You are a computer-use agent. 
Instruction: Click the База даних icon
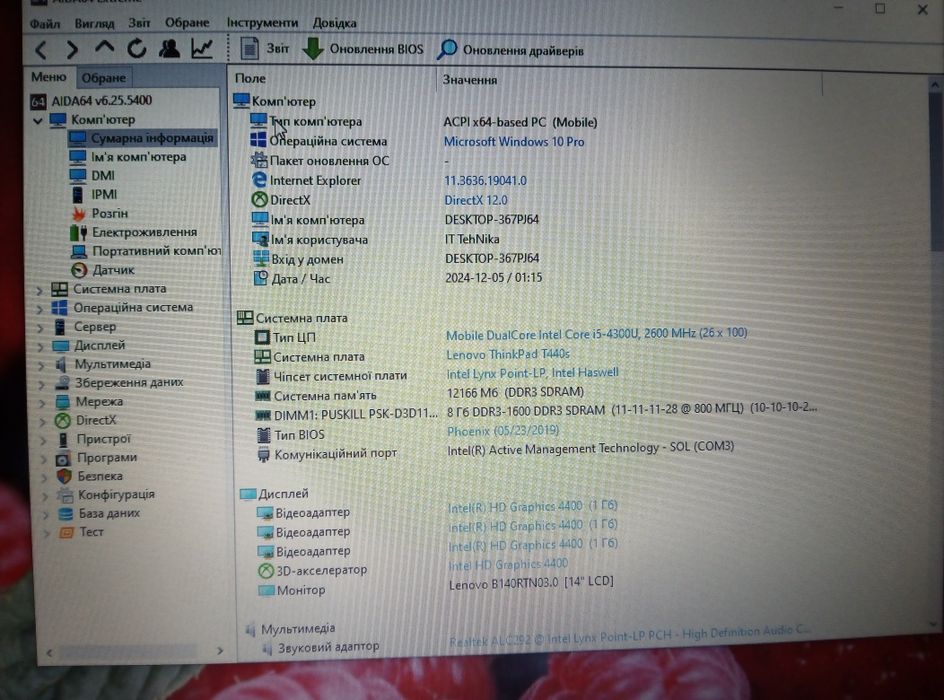coord(65,514)
